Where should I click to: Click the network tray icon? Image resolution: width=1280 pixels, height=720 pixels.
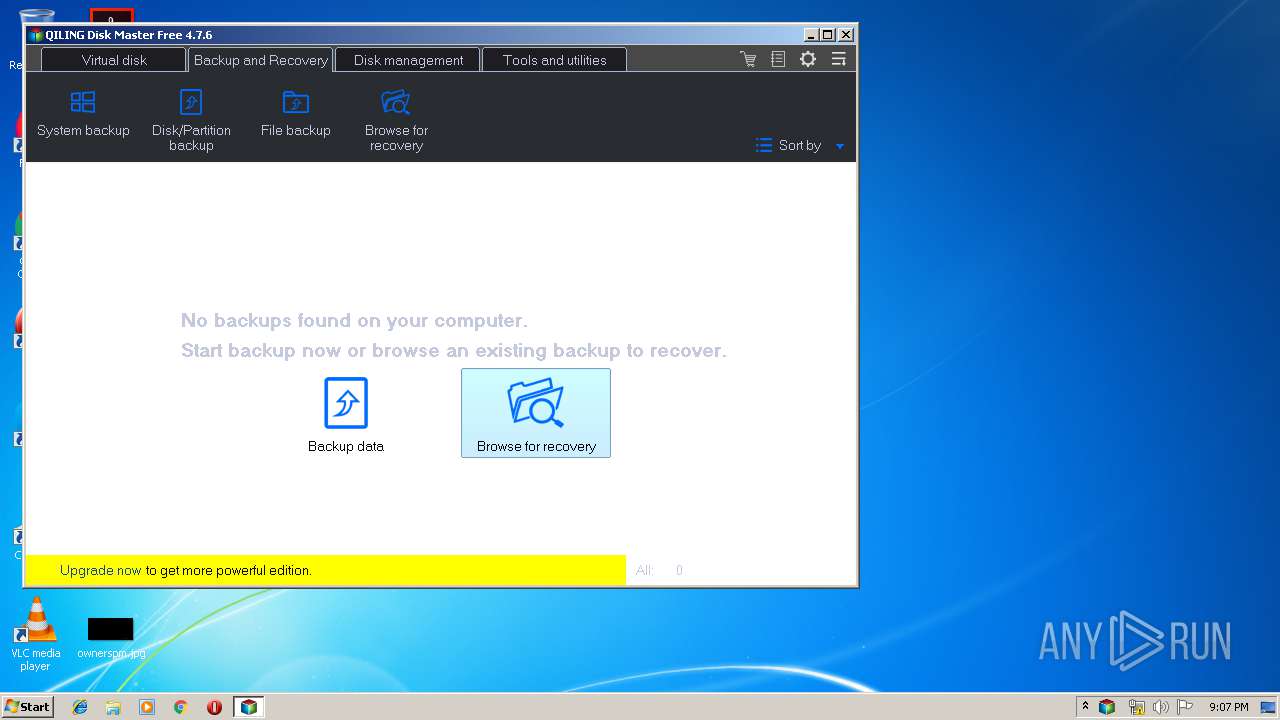[1136, 707]
